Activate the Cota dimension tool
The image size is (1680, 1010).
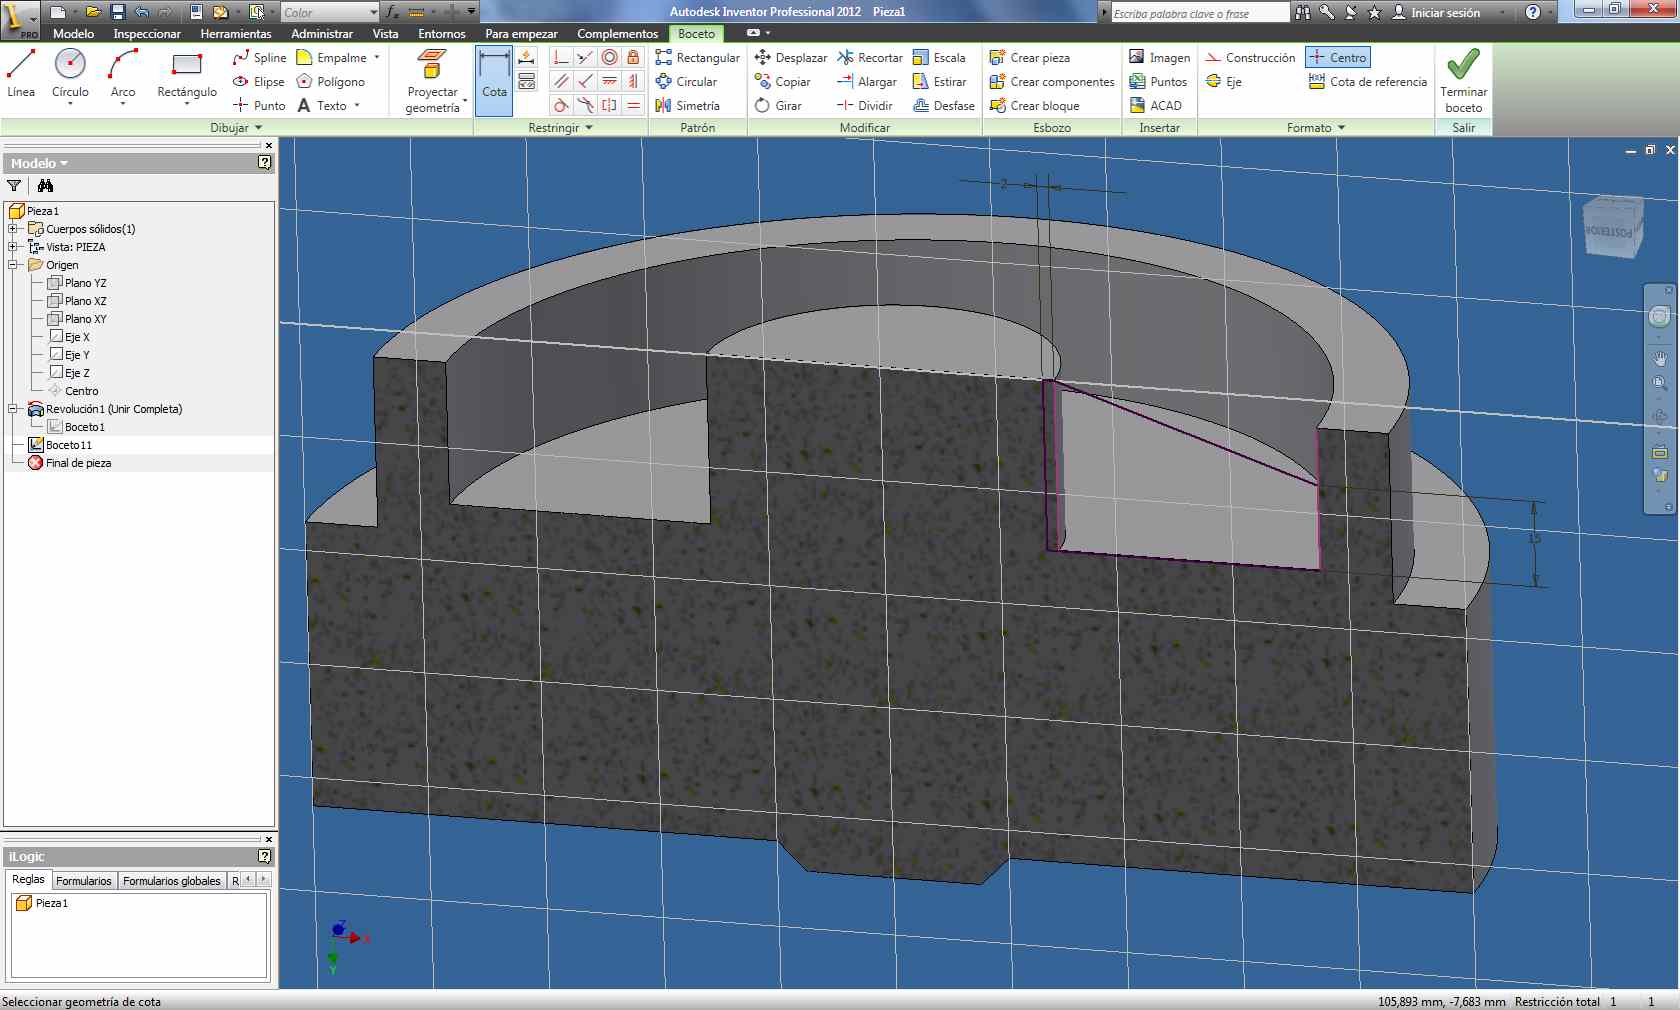(494, 80)
